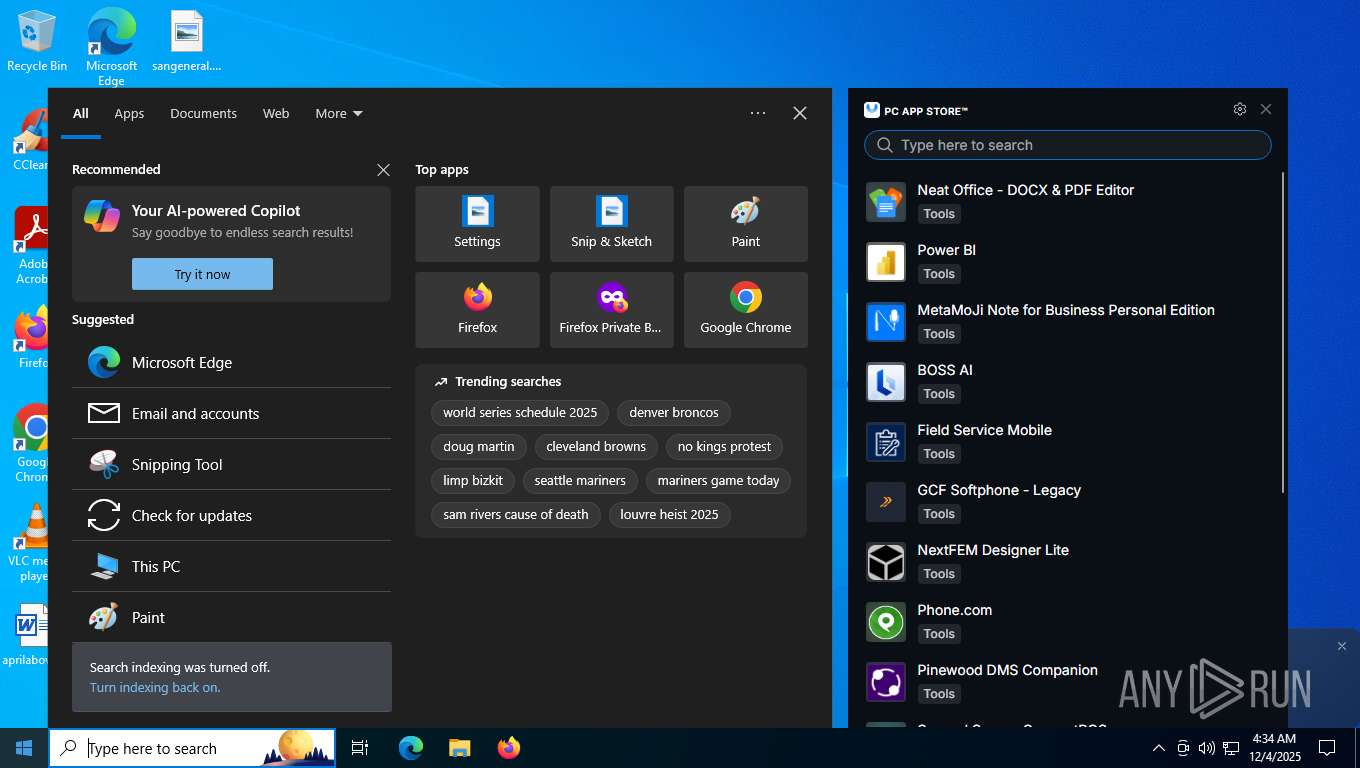Open sangeneral file on desktop
1360x768 pixels.
tap(187, 41)
